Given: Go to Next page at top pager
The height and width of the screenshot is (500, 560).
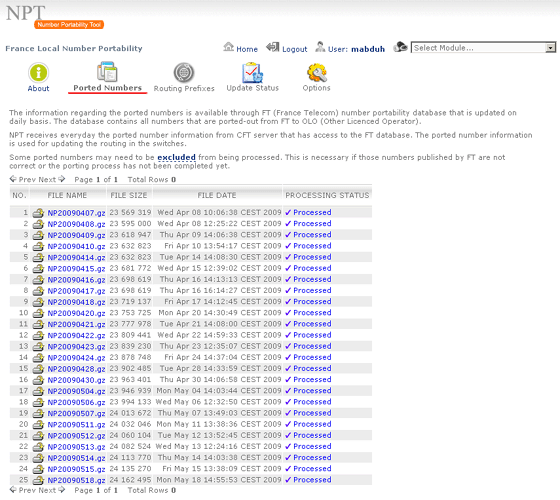Looking at the screenshot, I should (x=52, y=179).
